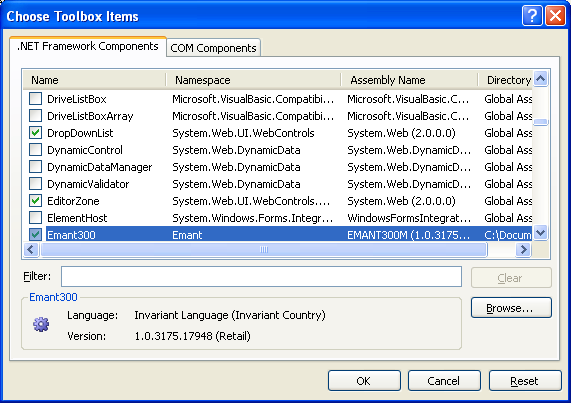Select the EditorZone row name
This screenshot has width=571, height=403.
pyautogui.click(x=73, y=201)
